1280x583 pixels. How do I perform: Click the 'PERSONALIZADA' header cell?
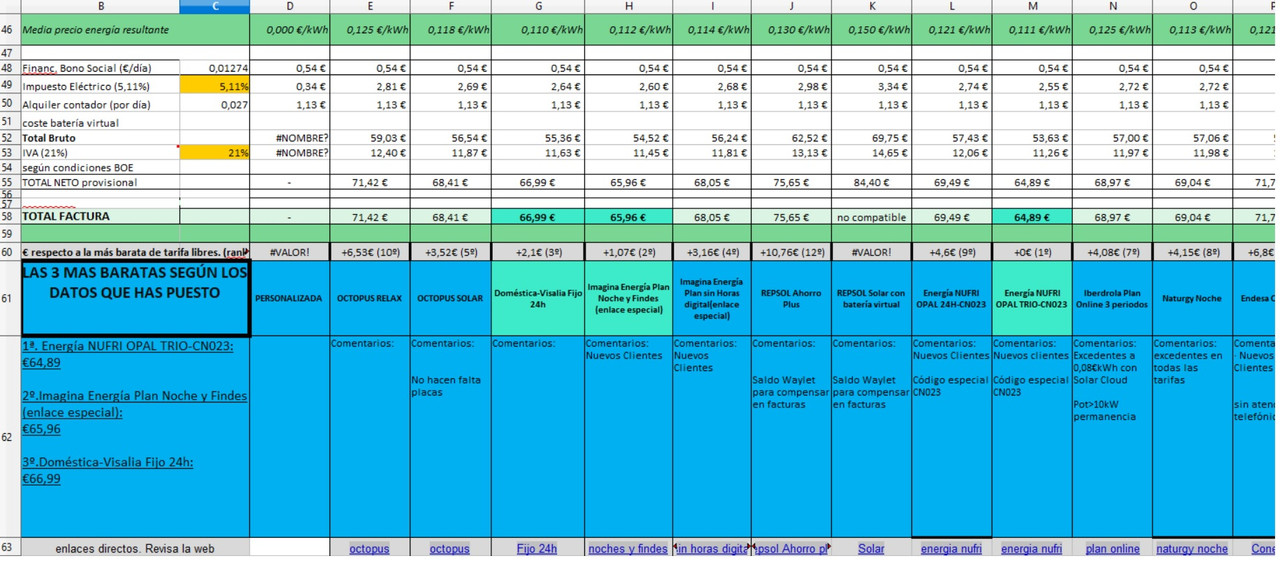pos(290,299)
